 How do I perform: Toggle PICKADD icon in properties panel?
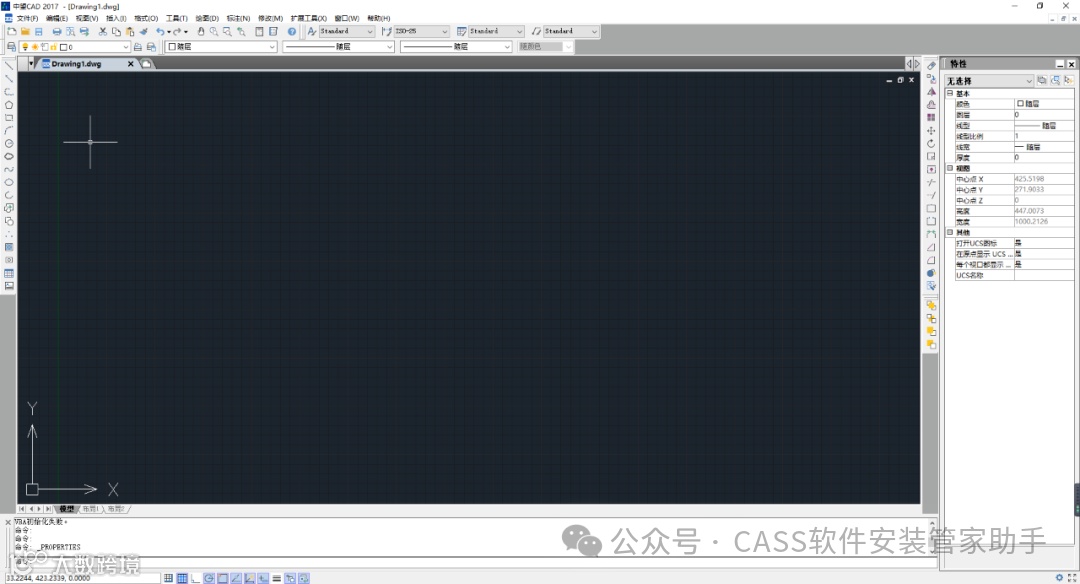[1042, 81]
